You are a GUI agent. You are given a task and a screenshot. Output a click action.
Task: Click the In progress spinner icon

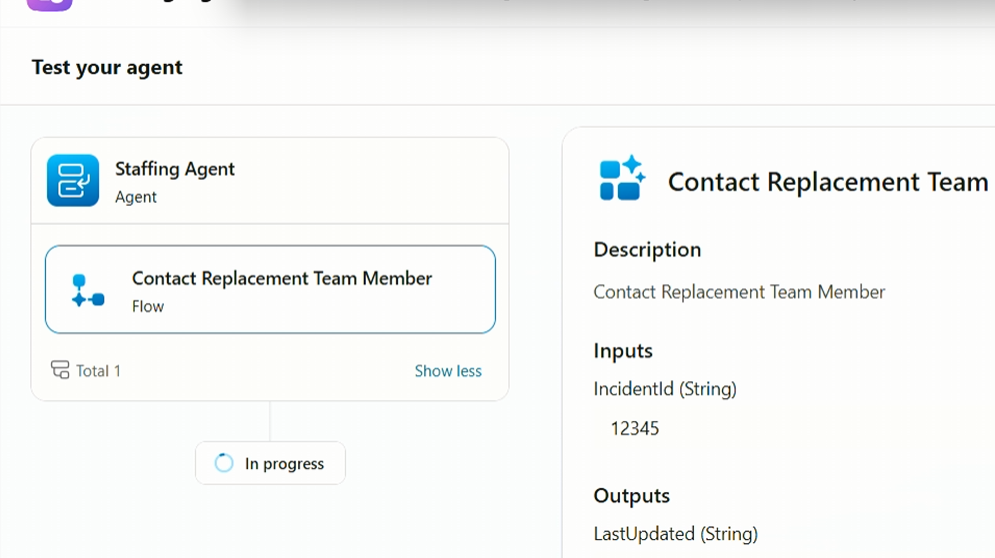coord(224,463)
